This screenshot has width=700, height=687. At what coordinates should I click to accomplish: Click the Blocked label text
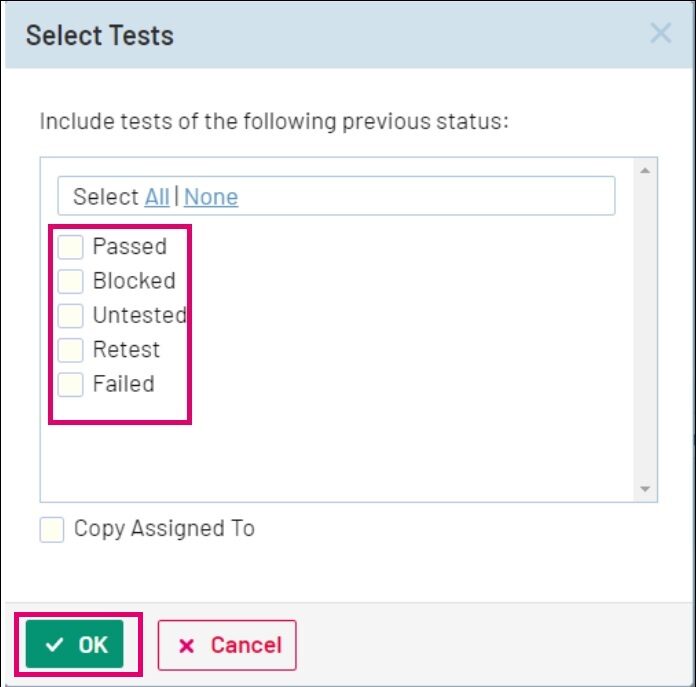pyautogui.click(x=134, y=281)
